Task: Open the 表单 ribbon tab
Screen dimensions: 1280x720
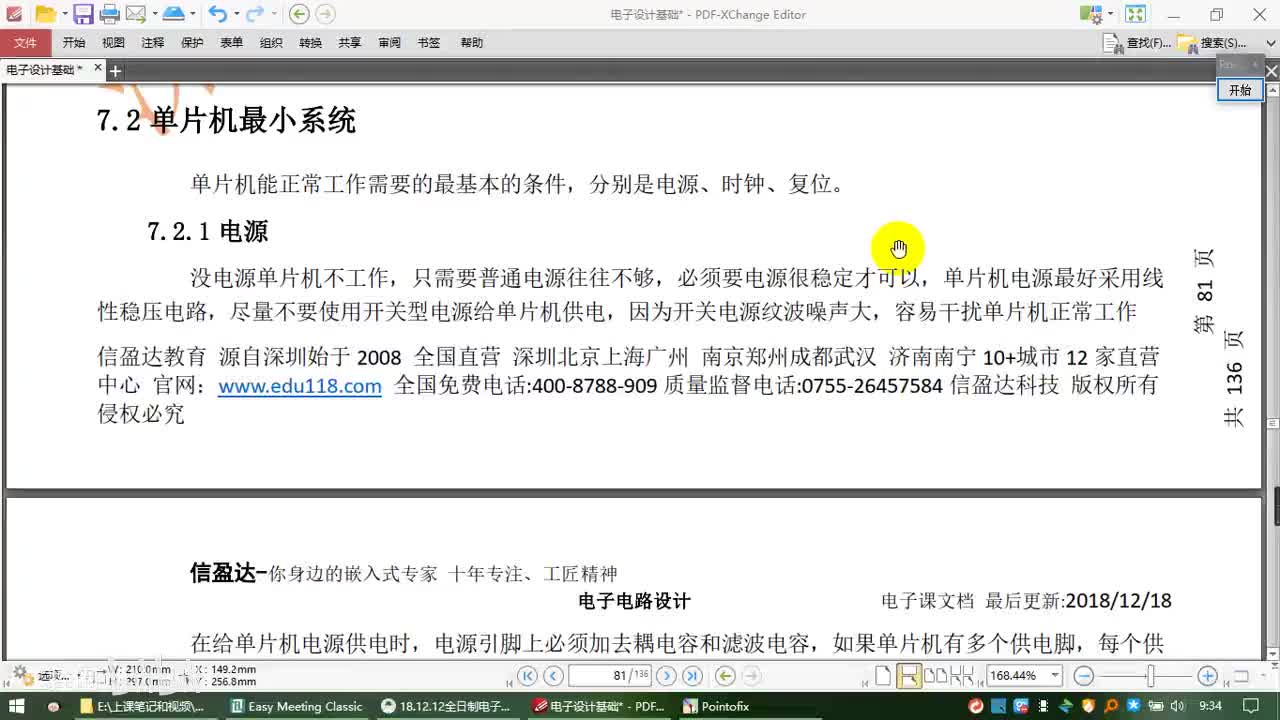Action: [232, 43]
